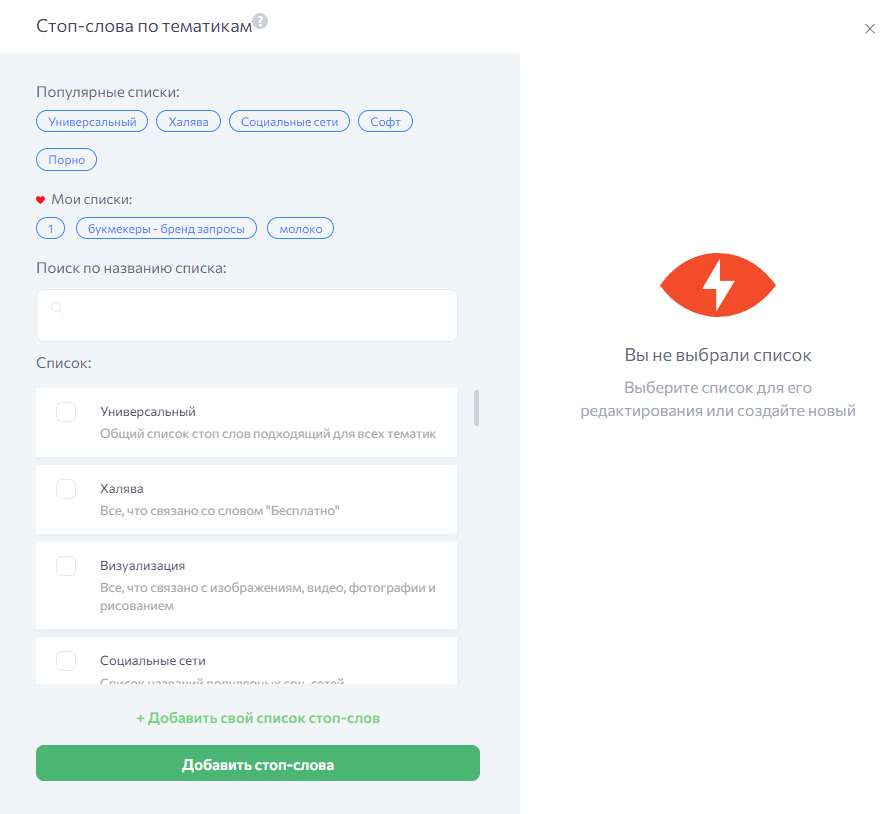This screenshot has height=814, width=892.
Task: Tick the Социальные сети list checkbox
Action: (66, 661)
